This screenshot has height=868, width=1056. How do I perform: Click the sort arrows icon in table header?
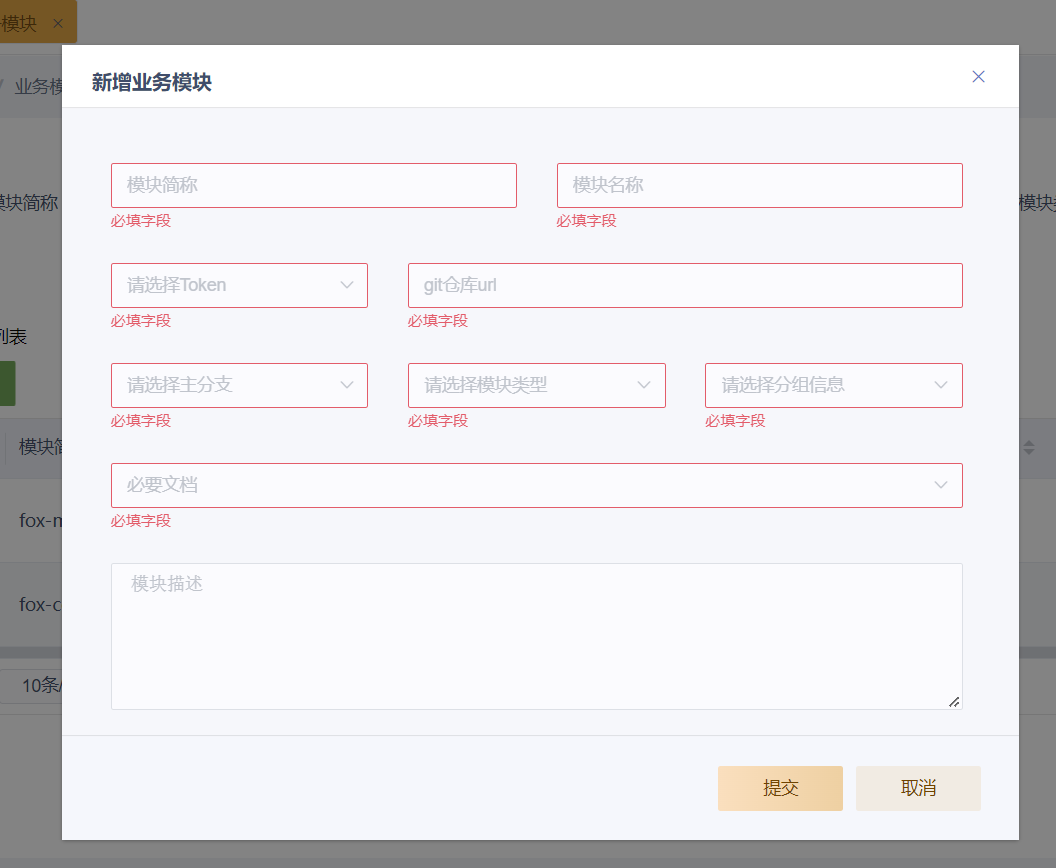coord(1029,447)
